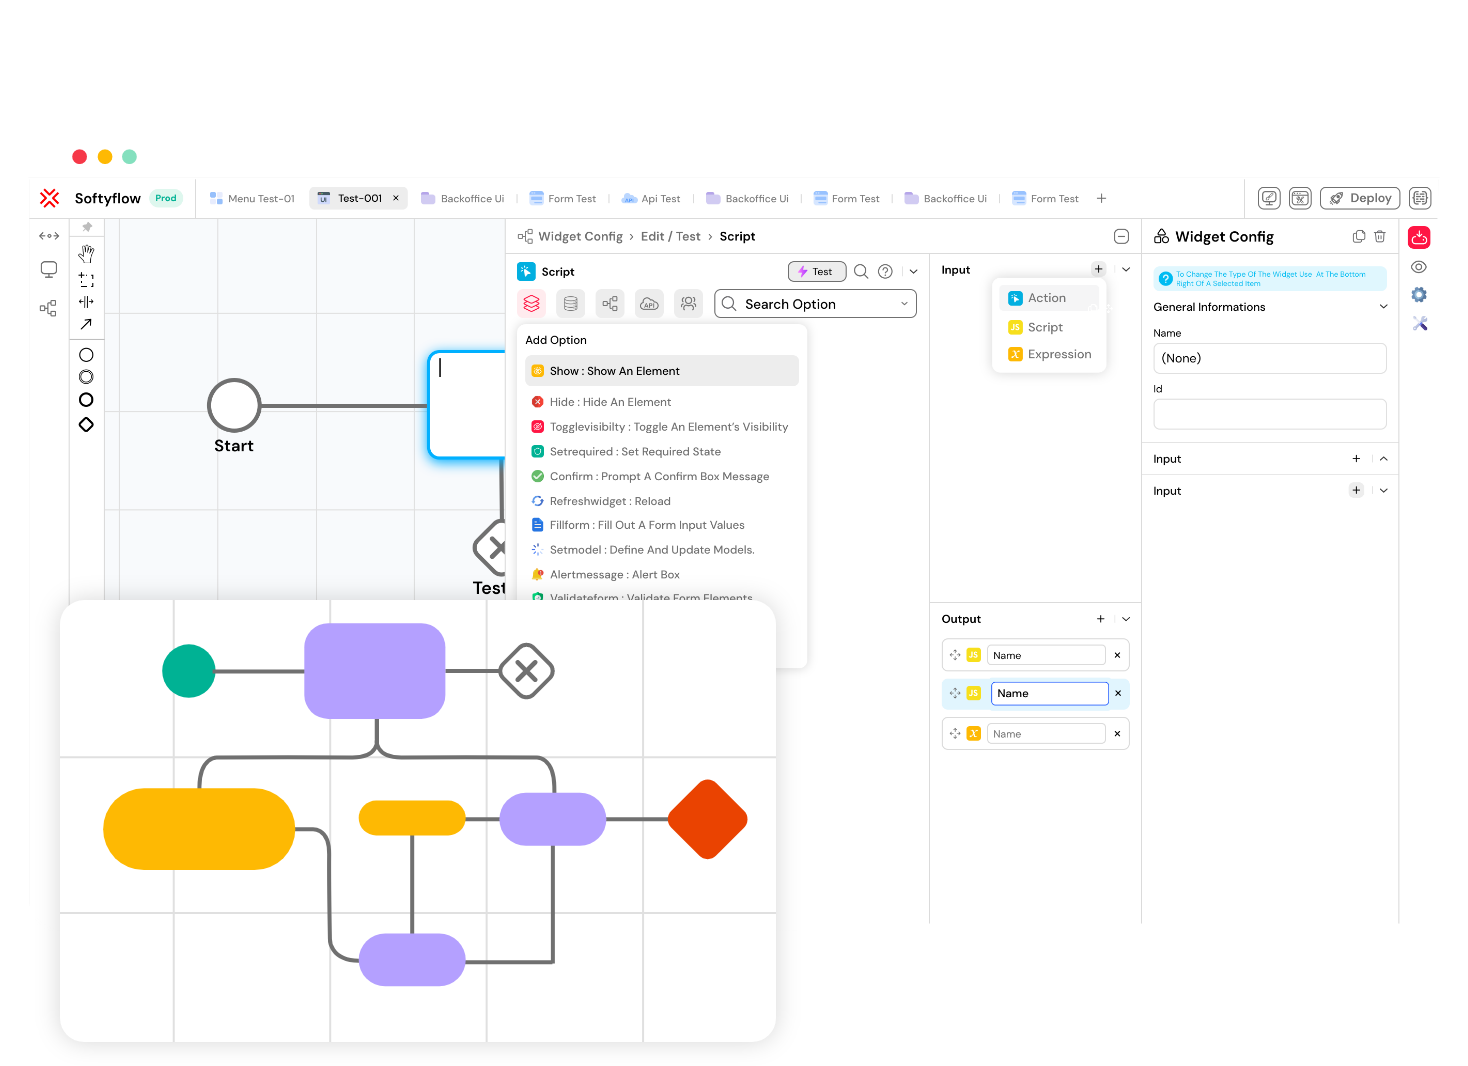
Task: Click the Deploy button
Action: [1360, 198]
